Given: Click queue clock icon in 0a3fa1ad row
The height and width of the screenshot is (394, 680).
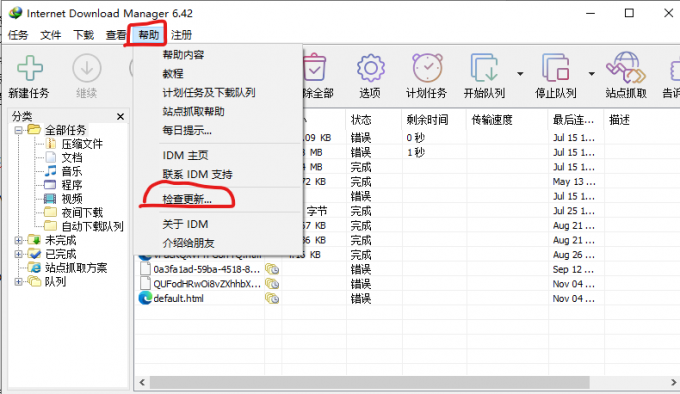Looking at the screenshot, I should pyautogui.click(x=272, y=270).
